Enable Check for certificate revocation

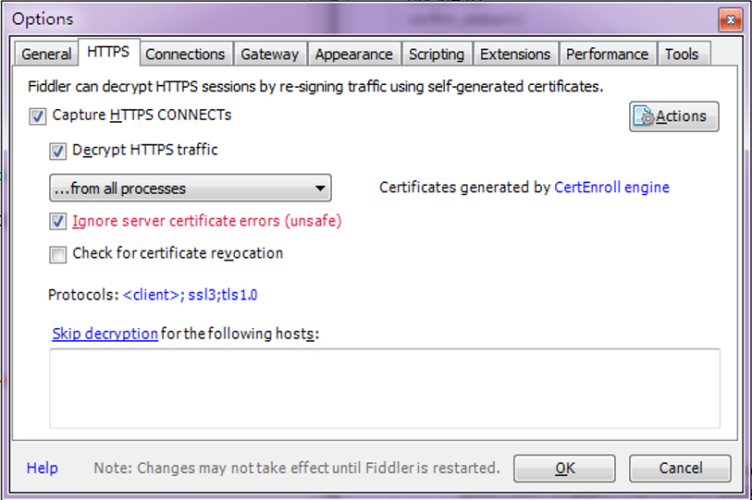[x=58, y=254]
